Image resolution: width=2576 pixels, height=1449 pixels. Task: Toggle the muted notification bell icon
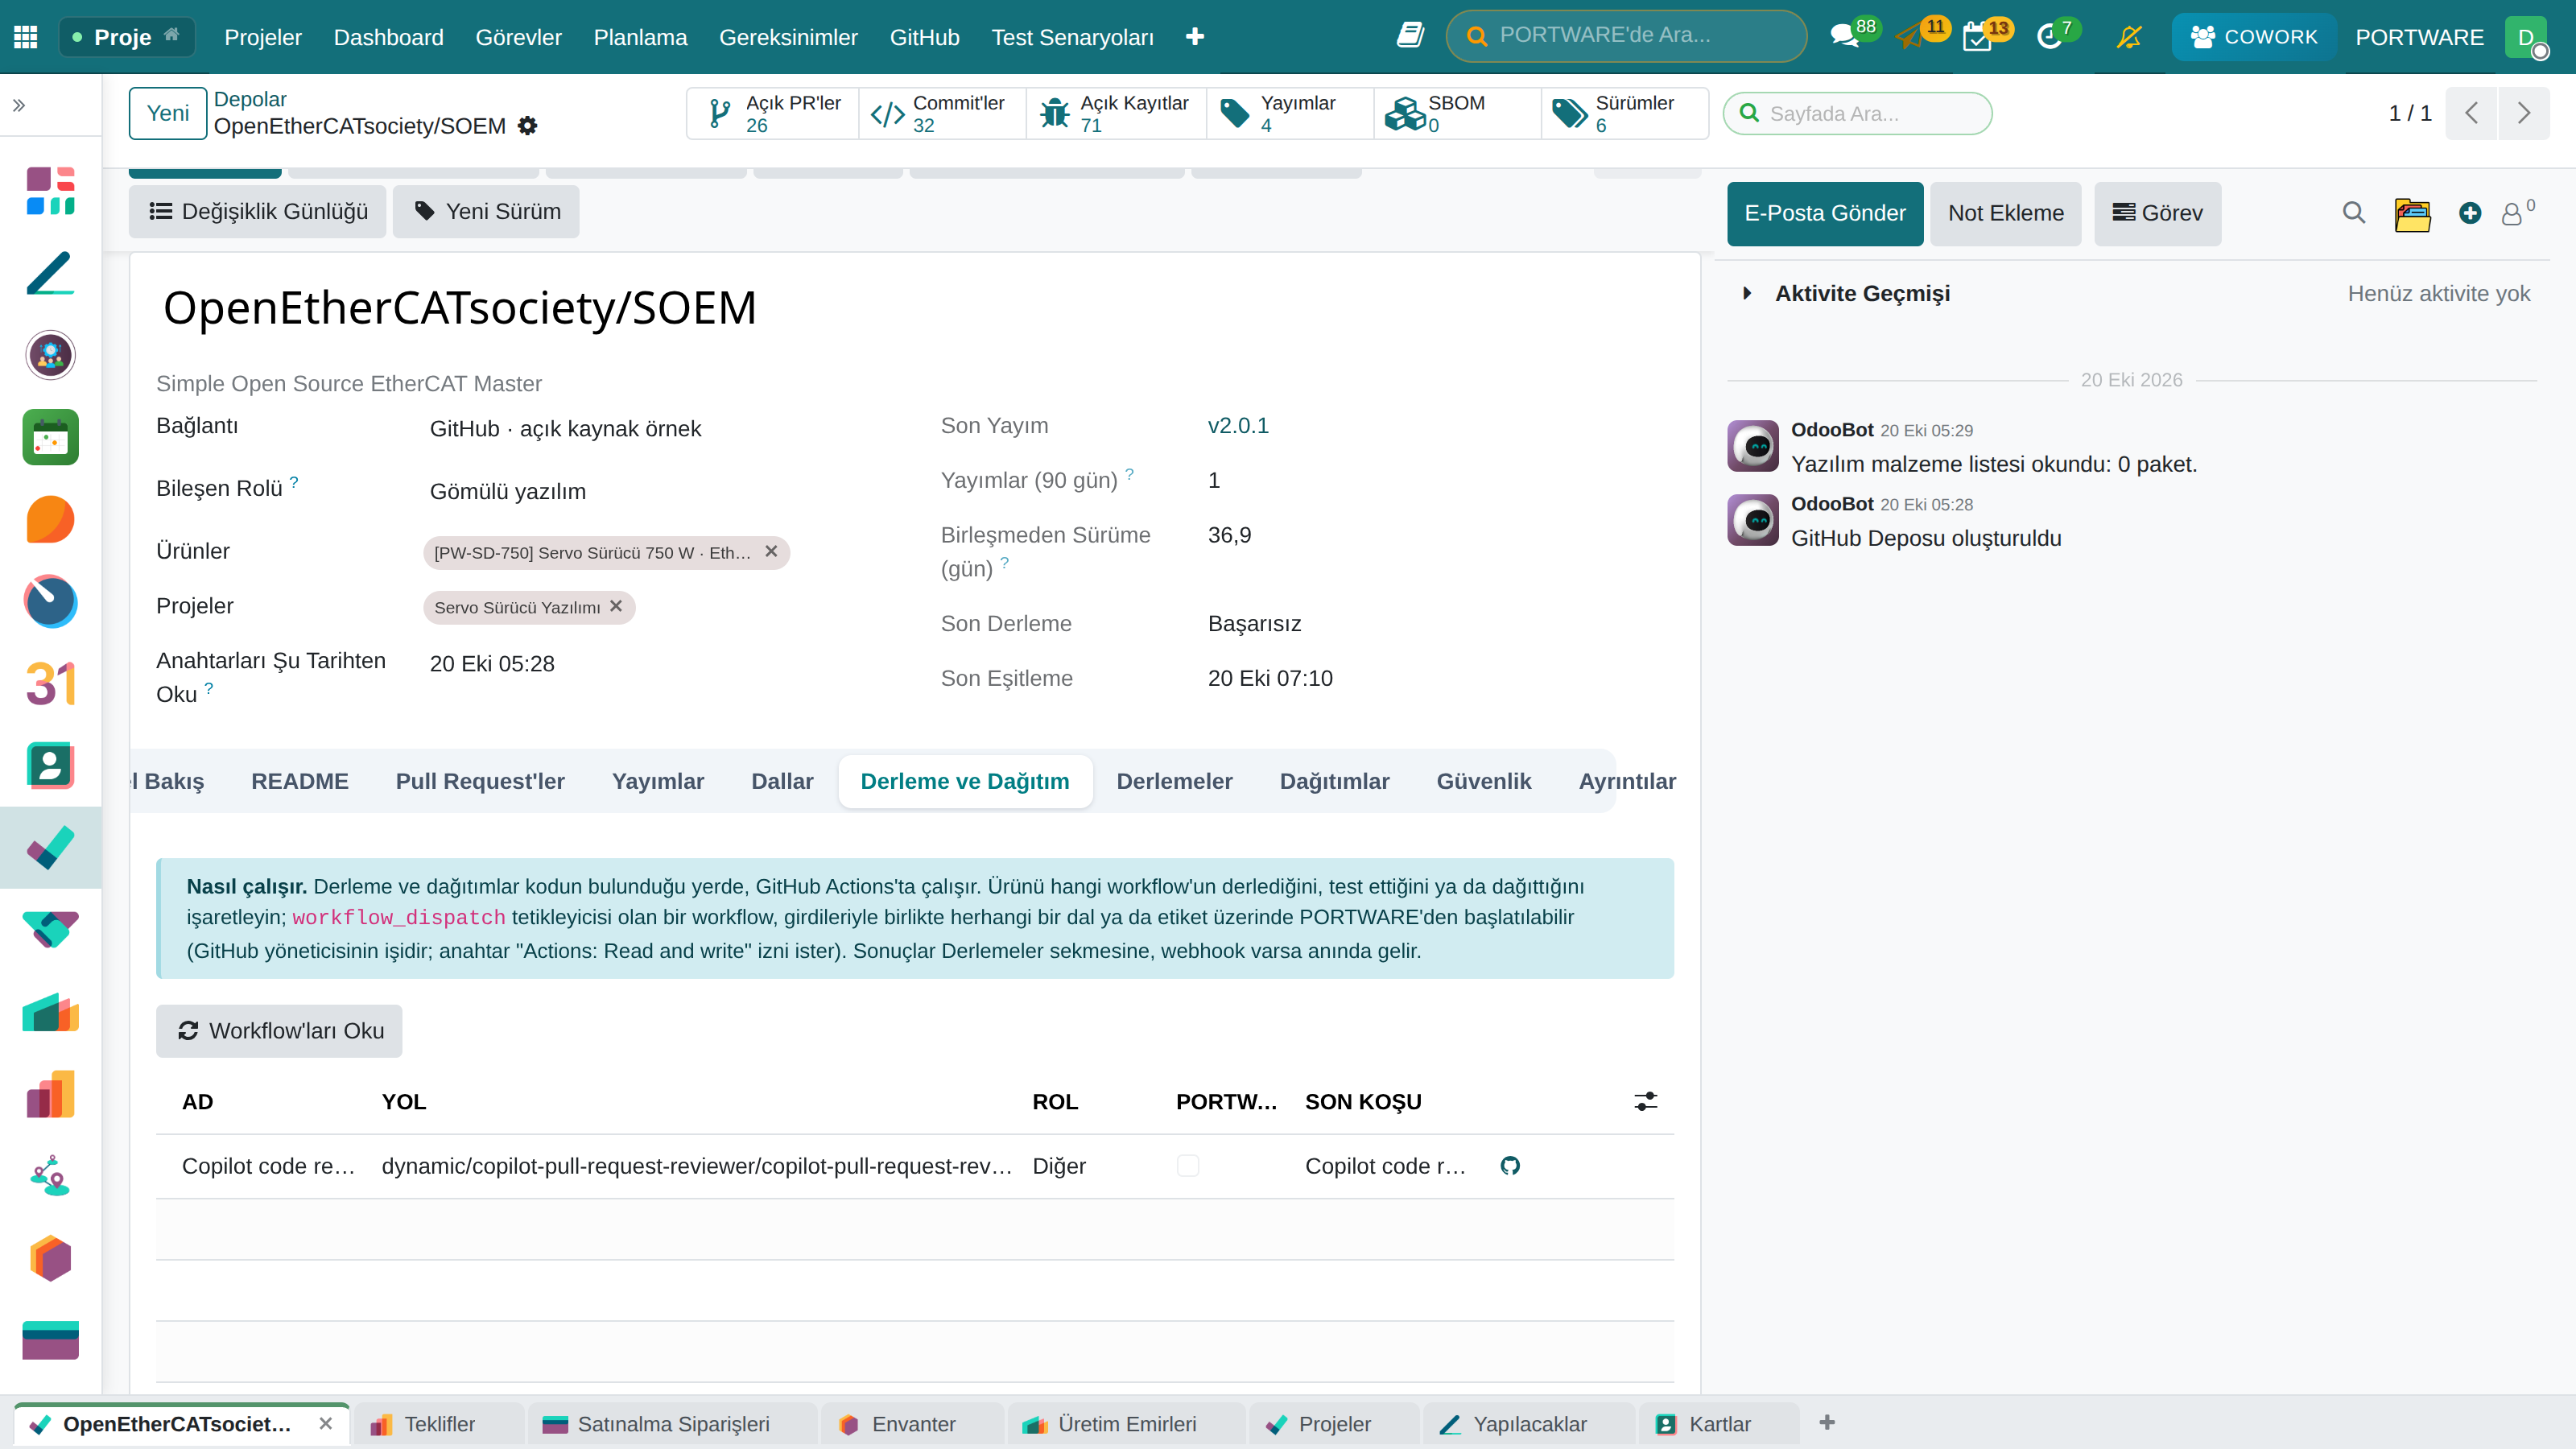[2129, 37]
